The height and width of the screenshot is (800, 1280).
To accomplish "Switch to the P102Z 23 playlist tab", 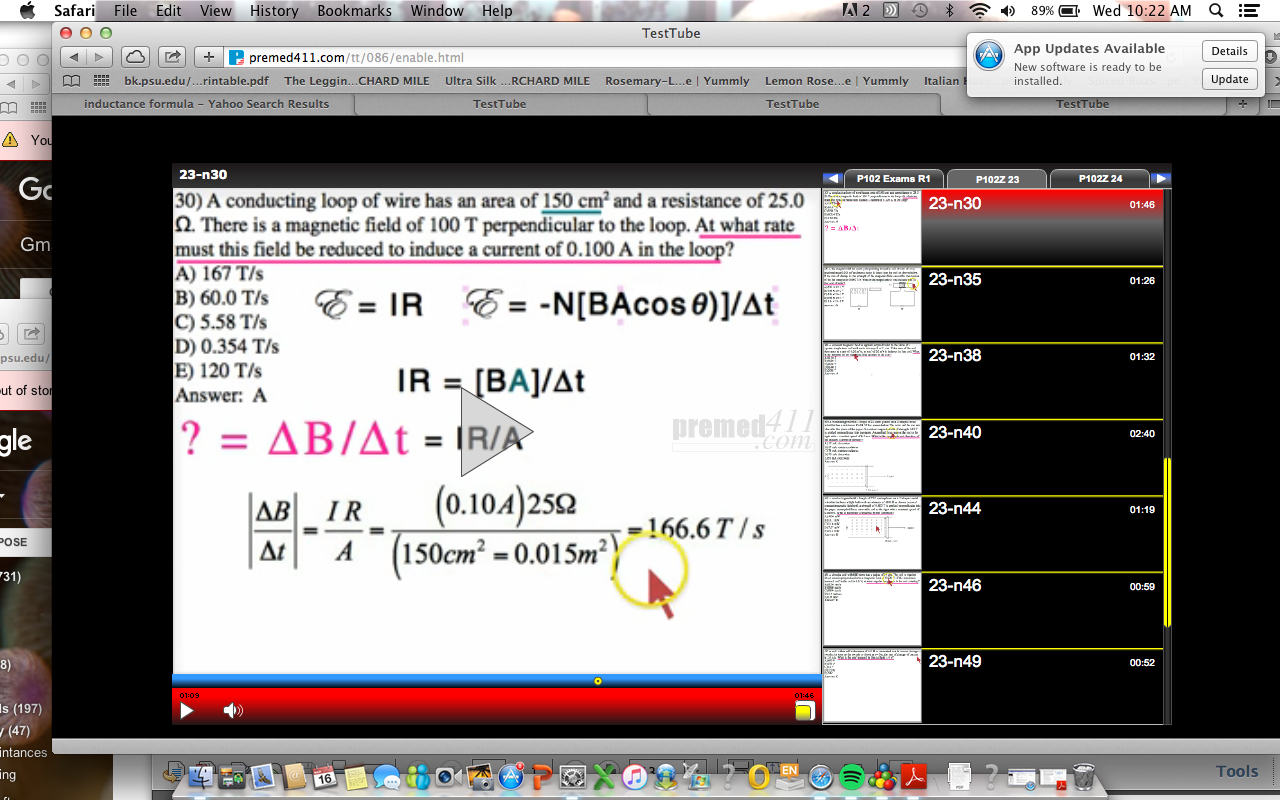I will click(x=997, y=179).
